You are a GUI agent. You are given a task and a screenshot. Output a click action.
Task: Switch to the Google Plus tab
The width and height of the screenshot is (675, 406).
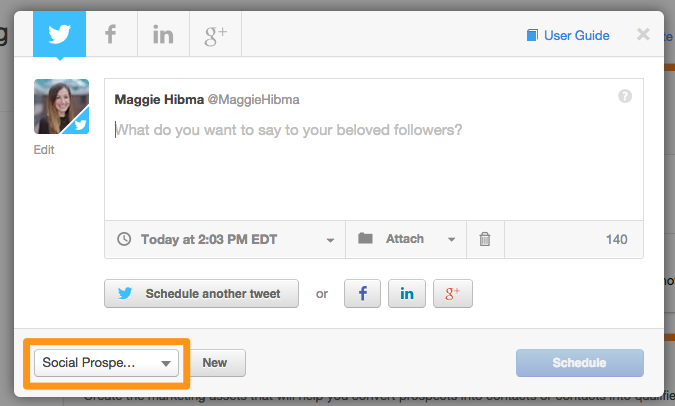pyautogui.click(x=215, y=34)
